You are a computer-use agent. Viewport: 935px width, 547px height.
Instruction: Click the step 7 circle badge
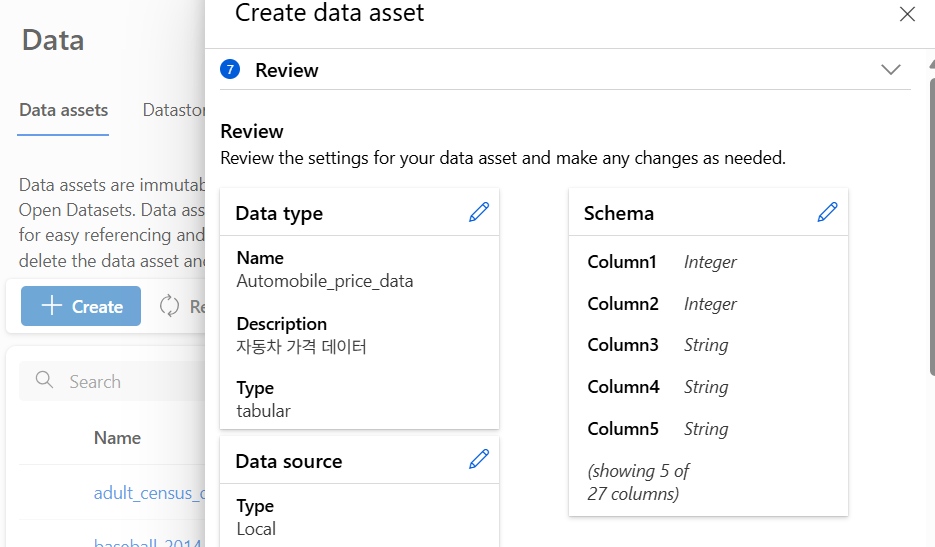(x=231, y=69)
